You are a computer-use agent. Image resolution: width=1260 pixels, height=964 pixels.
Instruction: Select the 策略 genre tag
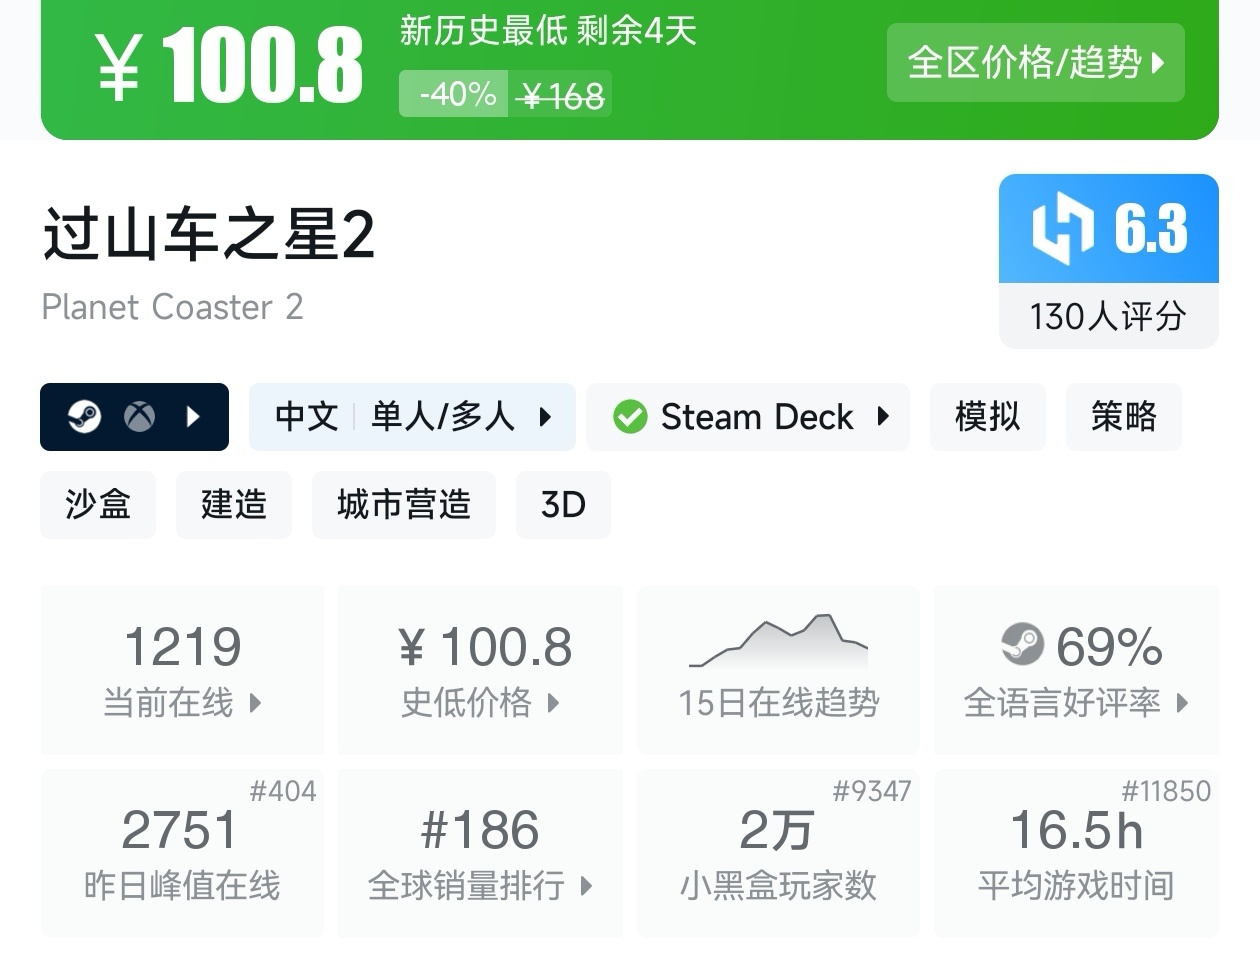(1123, 417)
